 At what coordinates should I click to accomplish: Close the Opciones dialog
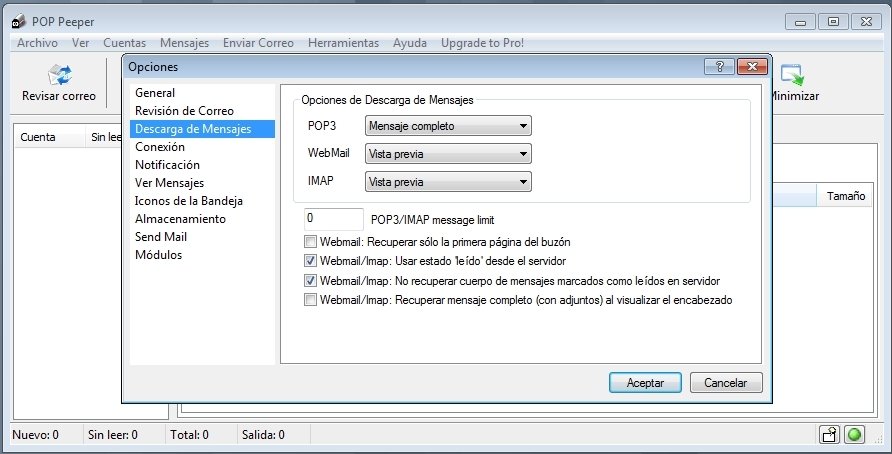tap(752, 67)
